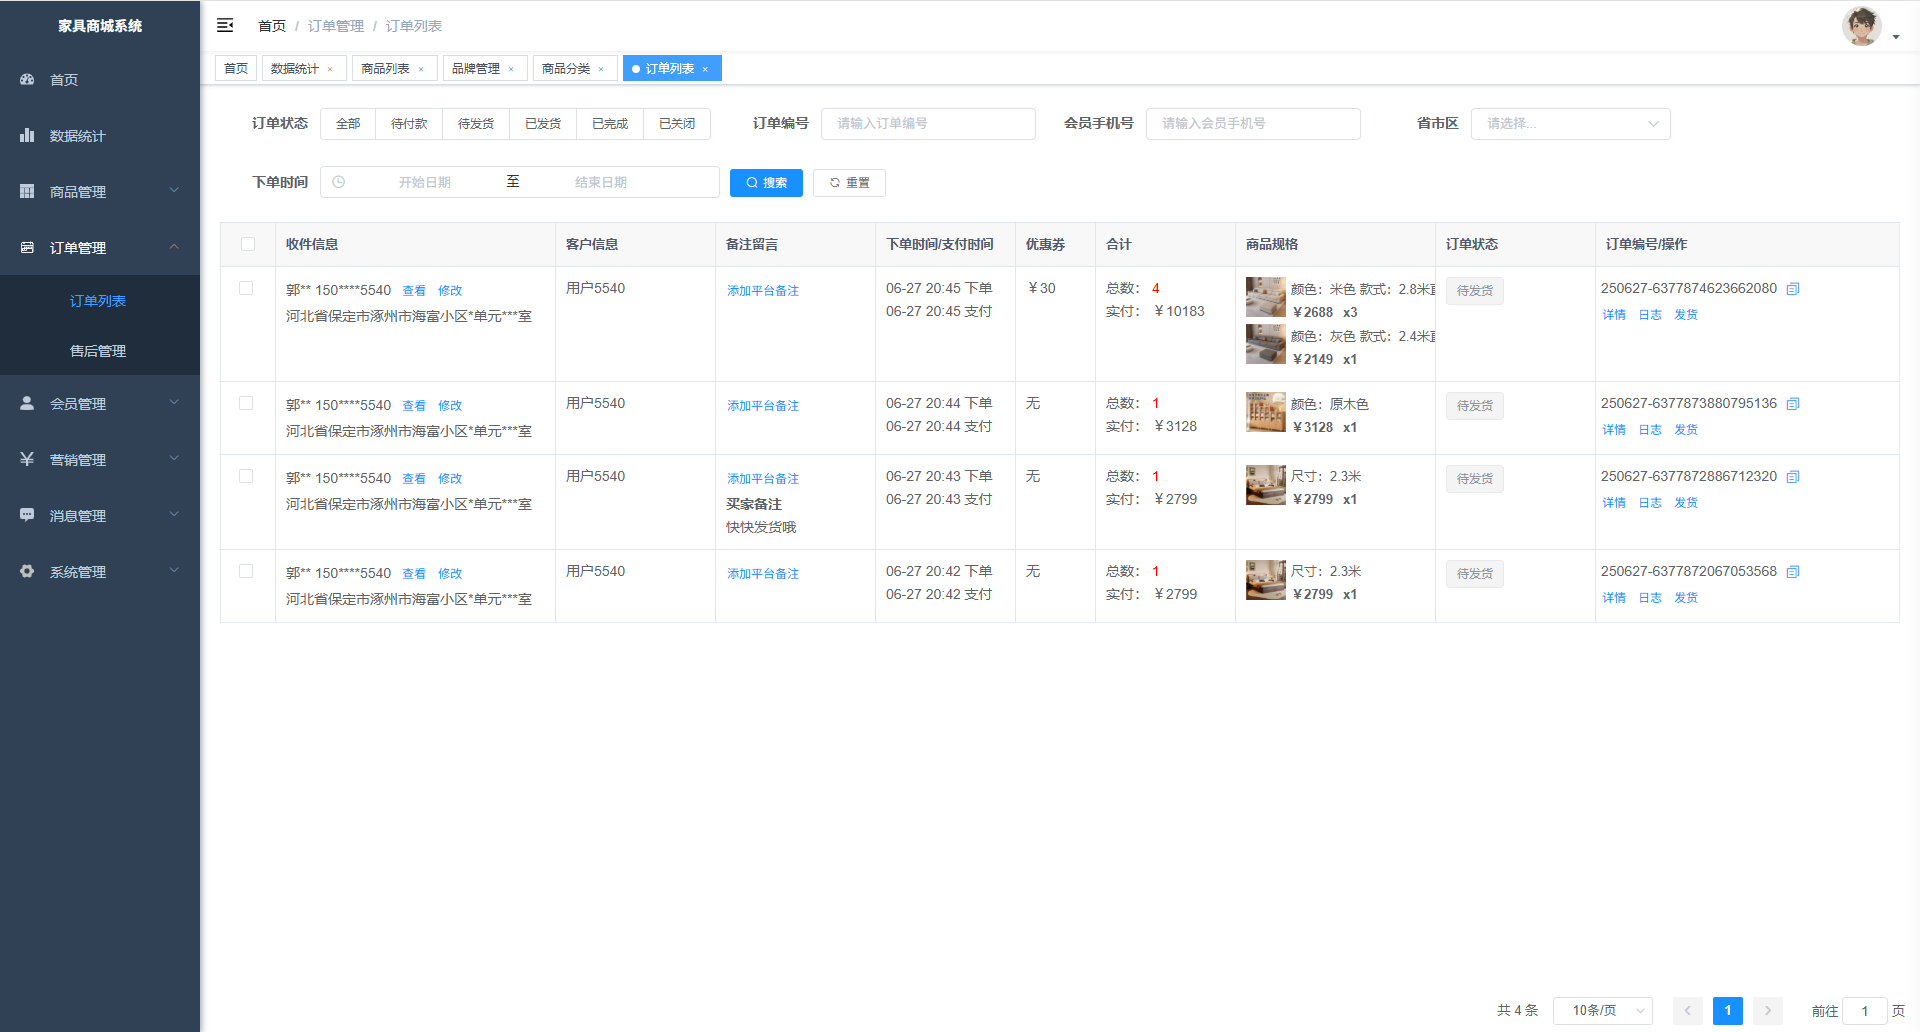This screenshot has height=1032, width=1920.
Task: Open the user avatar menu
Action: click(1862, 27)
